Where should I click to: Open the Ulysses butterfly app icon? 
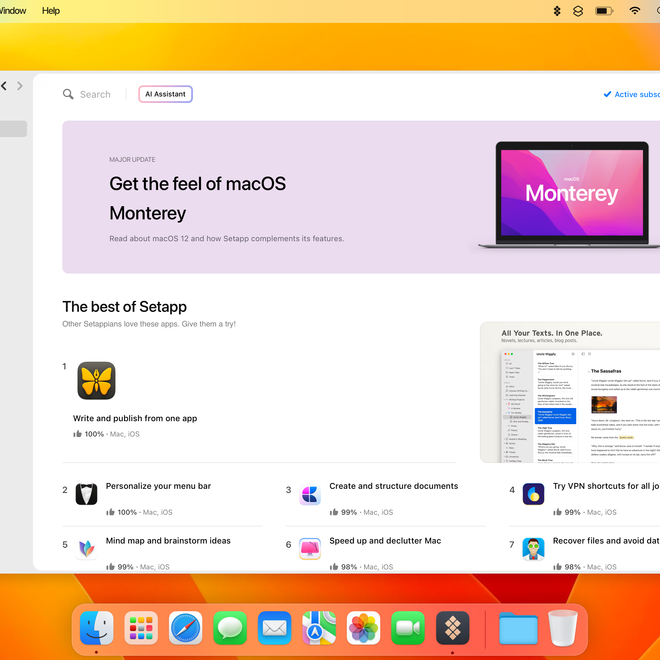pyautogui.click(x=96, y=381)
